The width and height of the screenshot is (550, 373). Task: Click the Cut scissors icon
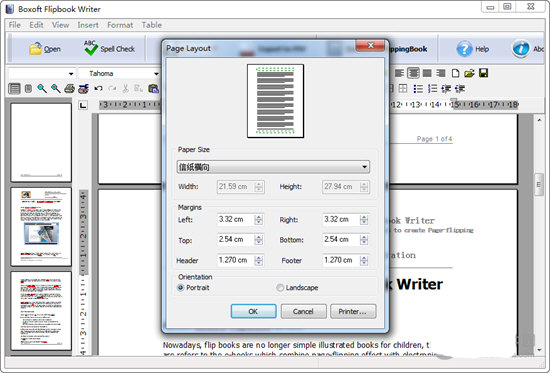point(125,88)
